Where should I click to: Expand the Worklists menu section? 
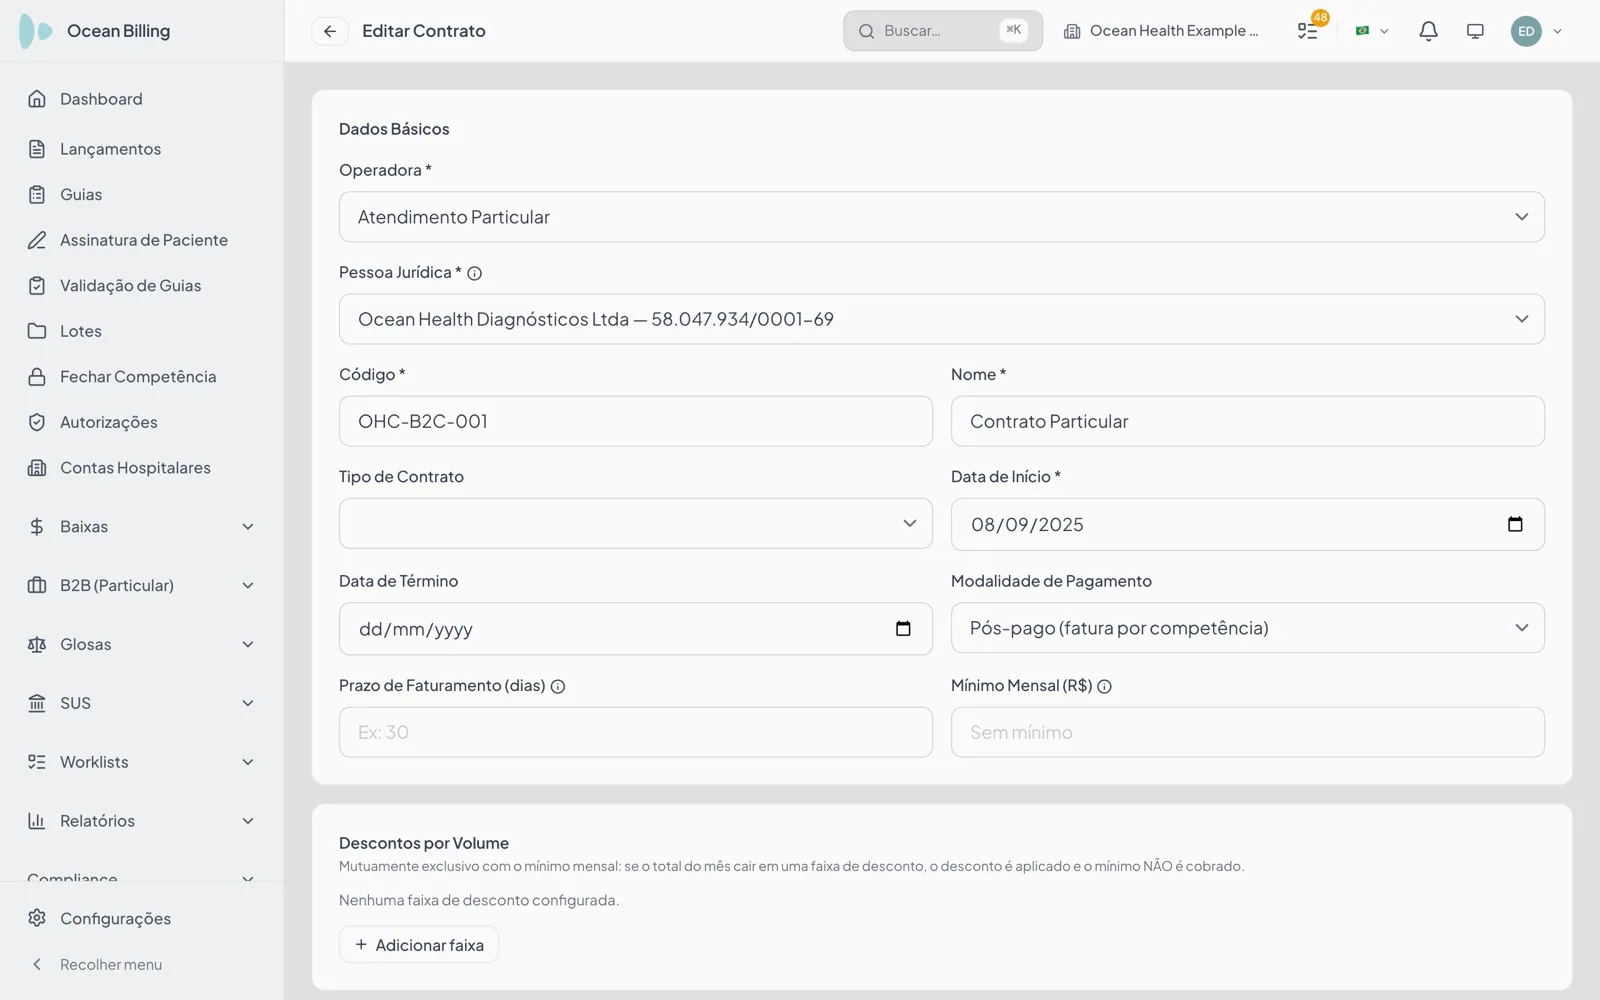tap(141, 762)
